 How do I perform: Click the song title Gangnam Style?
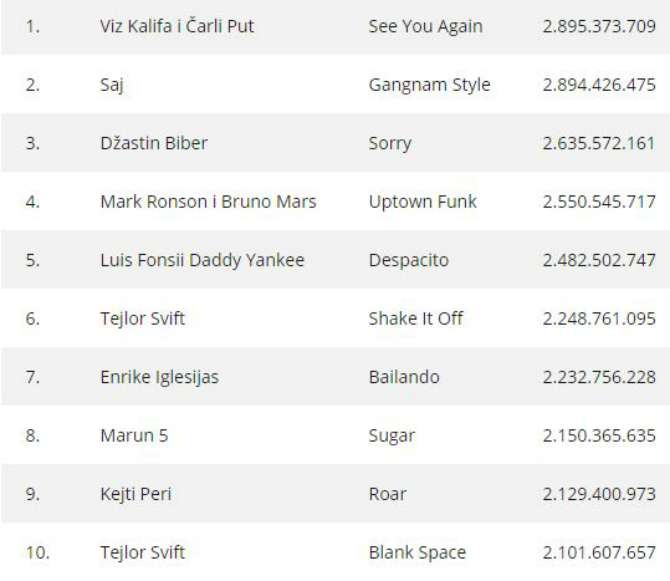429,85
